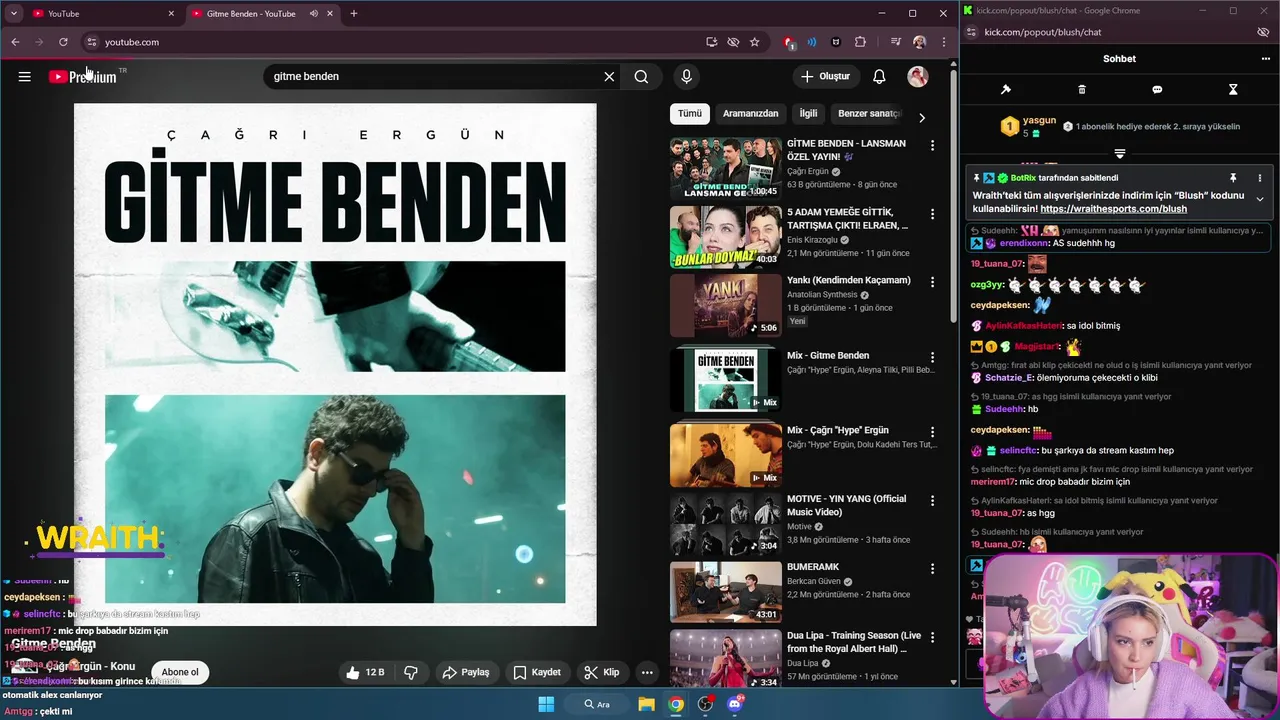The image size is (1280, 720).
Task: Open Chrome profile avatar in toolbar
Action: click(919, 42)
